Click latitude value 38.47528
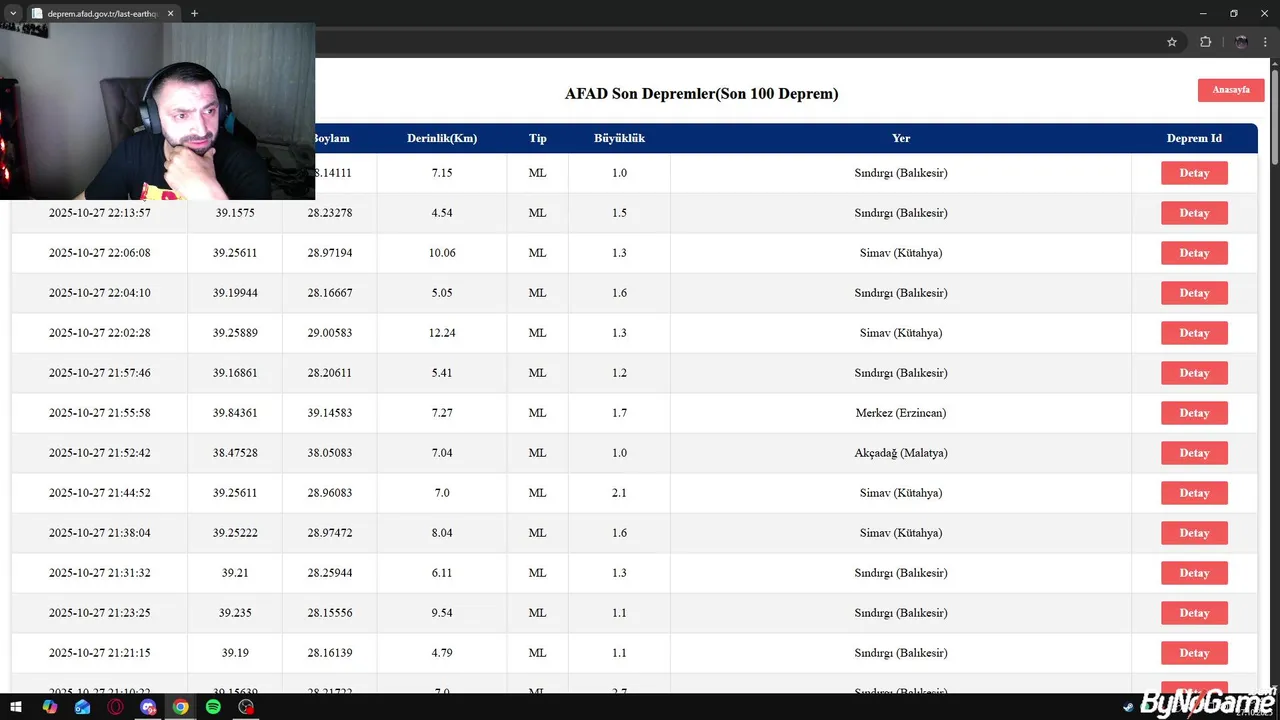The height and width of the screenshot is (720, 1280). point(235,453)
